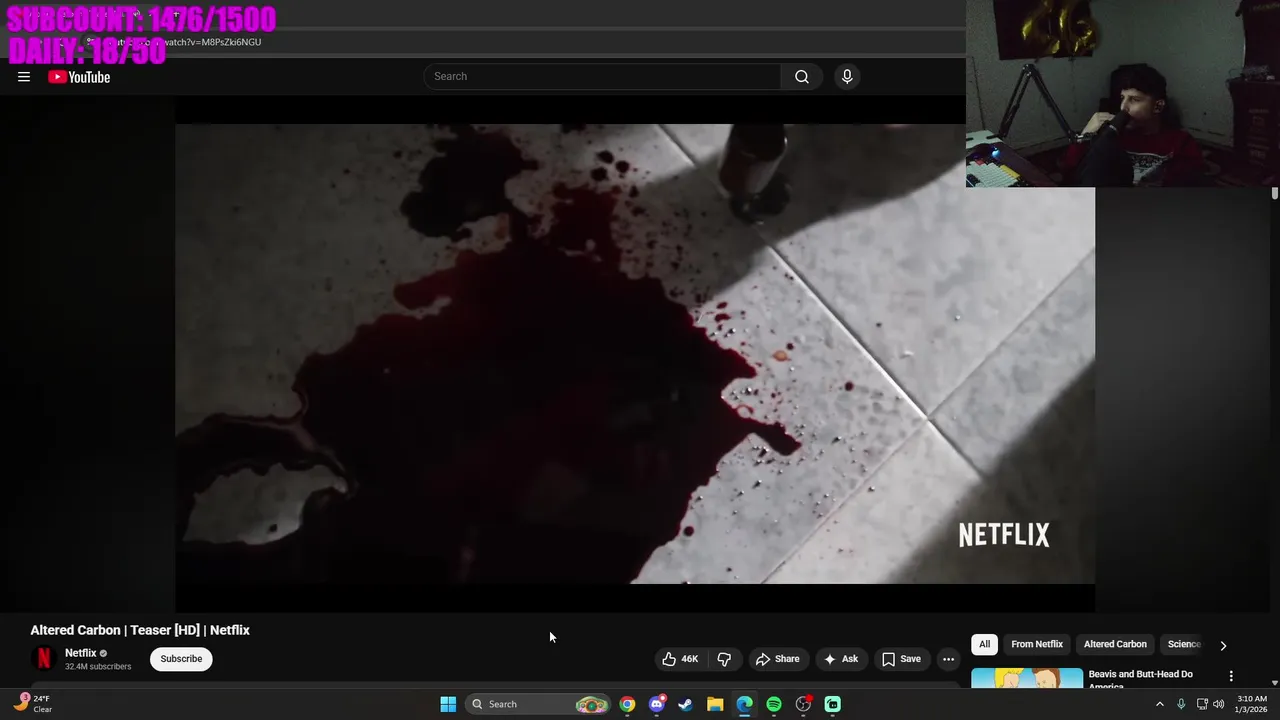The width and height of the screenshot is (1280, 720).
Task: Show next filter chips with arrow
Action: [1223, 645]
